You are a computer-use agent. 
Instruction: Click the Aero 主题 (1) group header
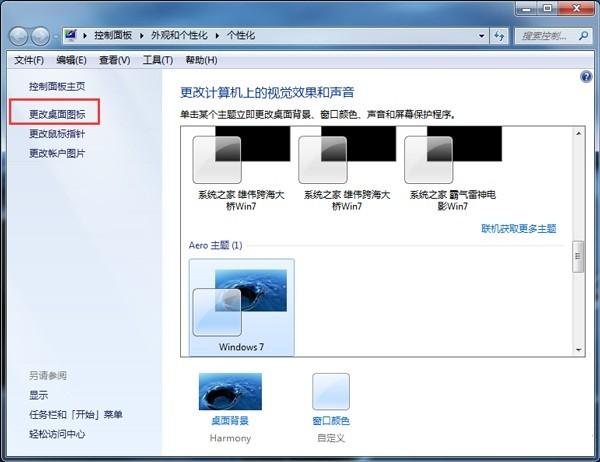(215, 245)
